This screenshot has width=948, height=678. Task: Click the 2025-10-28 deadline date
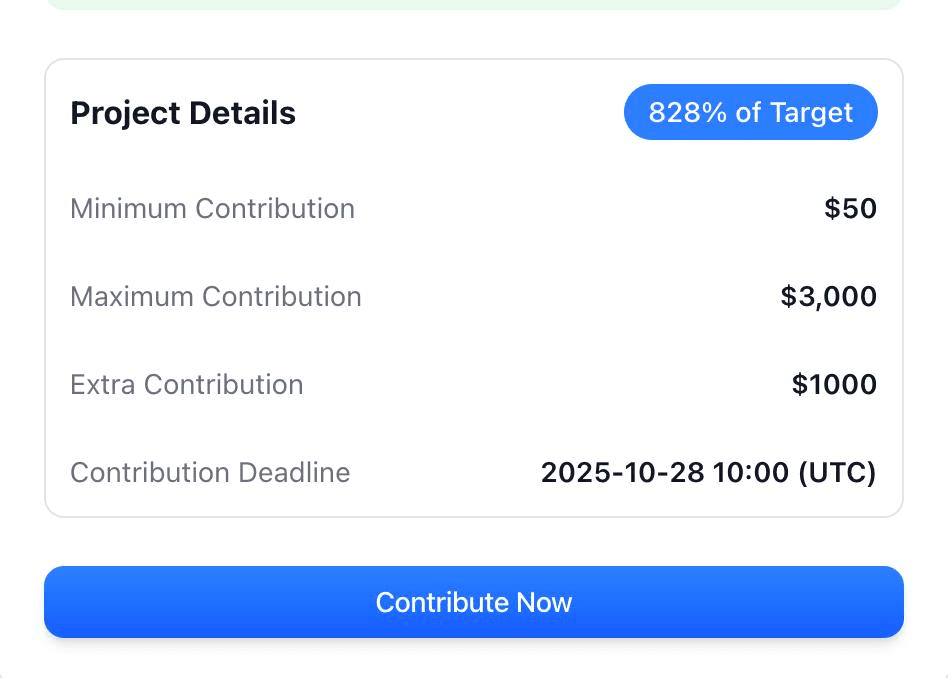[623, 473]
